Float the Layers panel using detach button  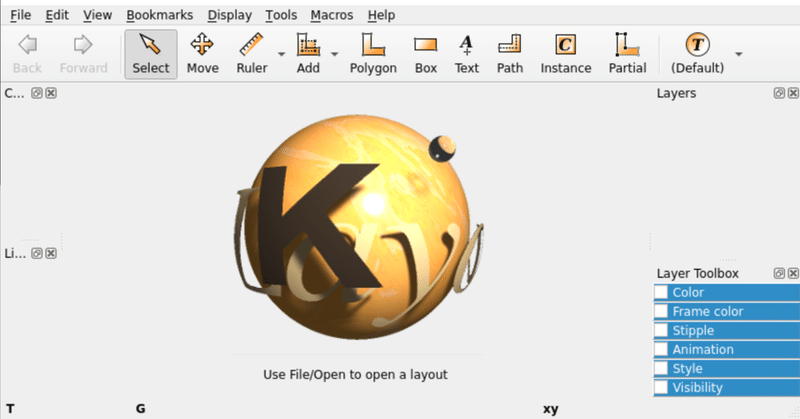point(779,93)
